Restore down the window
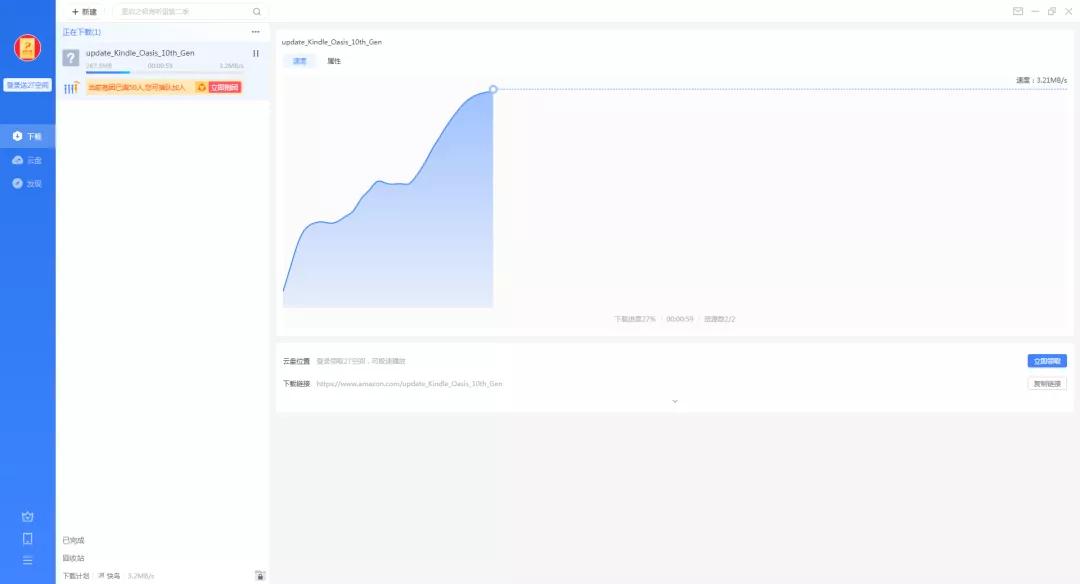The width and height of the screenshot is (1080, 584). tap(1052, 11)
